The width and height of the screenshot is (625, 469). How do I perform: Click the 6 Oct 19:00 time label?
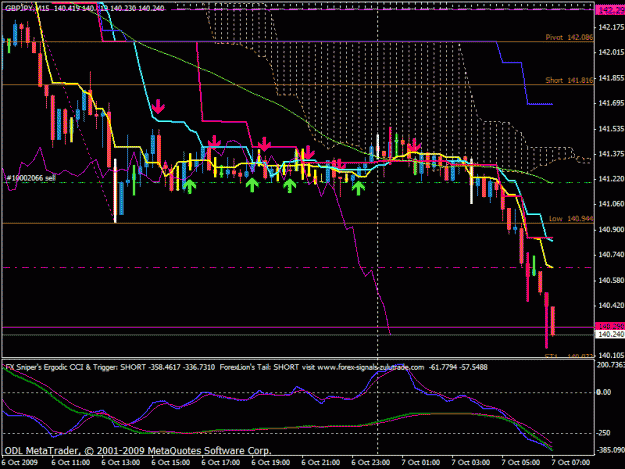271,463
